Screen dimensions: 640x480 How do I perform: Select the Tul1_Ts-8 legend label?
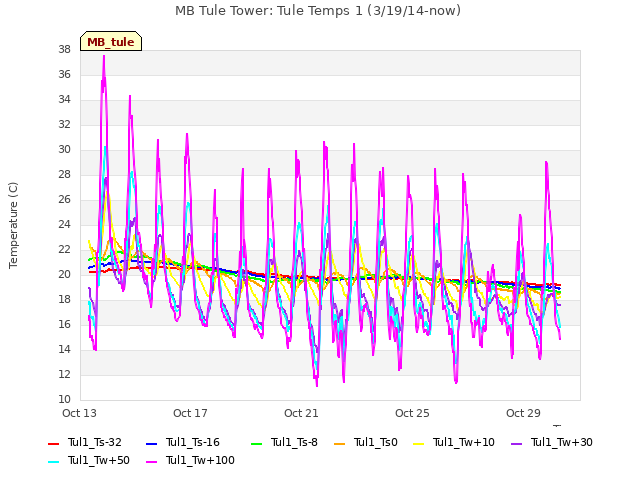pos(294,442)
